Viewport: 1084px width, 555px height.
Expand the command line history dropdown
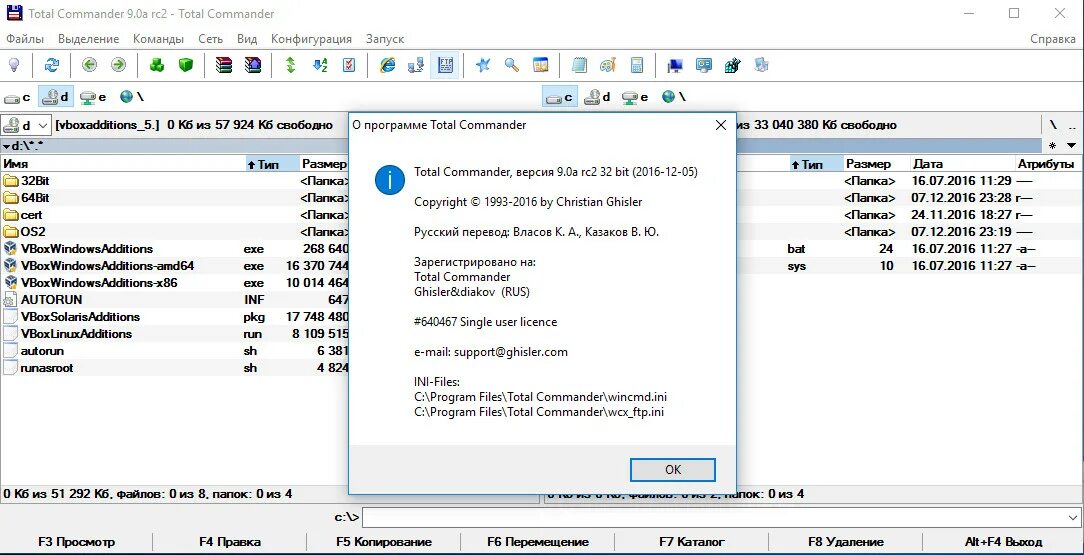tap(1072, 517)
